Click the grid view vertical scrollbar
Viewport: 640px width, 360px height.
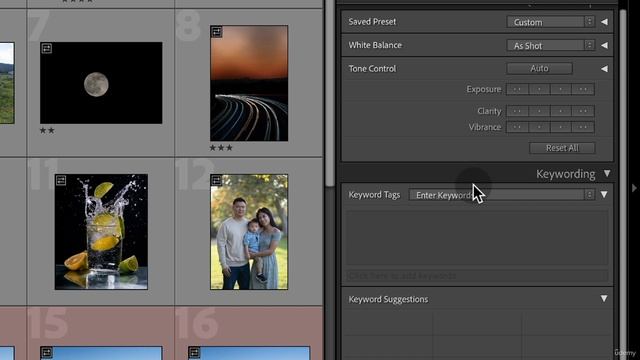pyautogui.click(x=330, y=93)
